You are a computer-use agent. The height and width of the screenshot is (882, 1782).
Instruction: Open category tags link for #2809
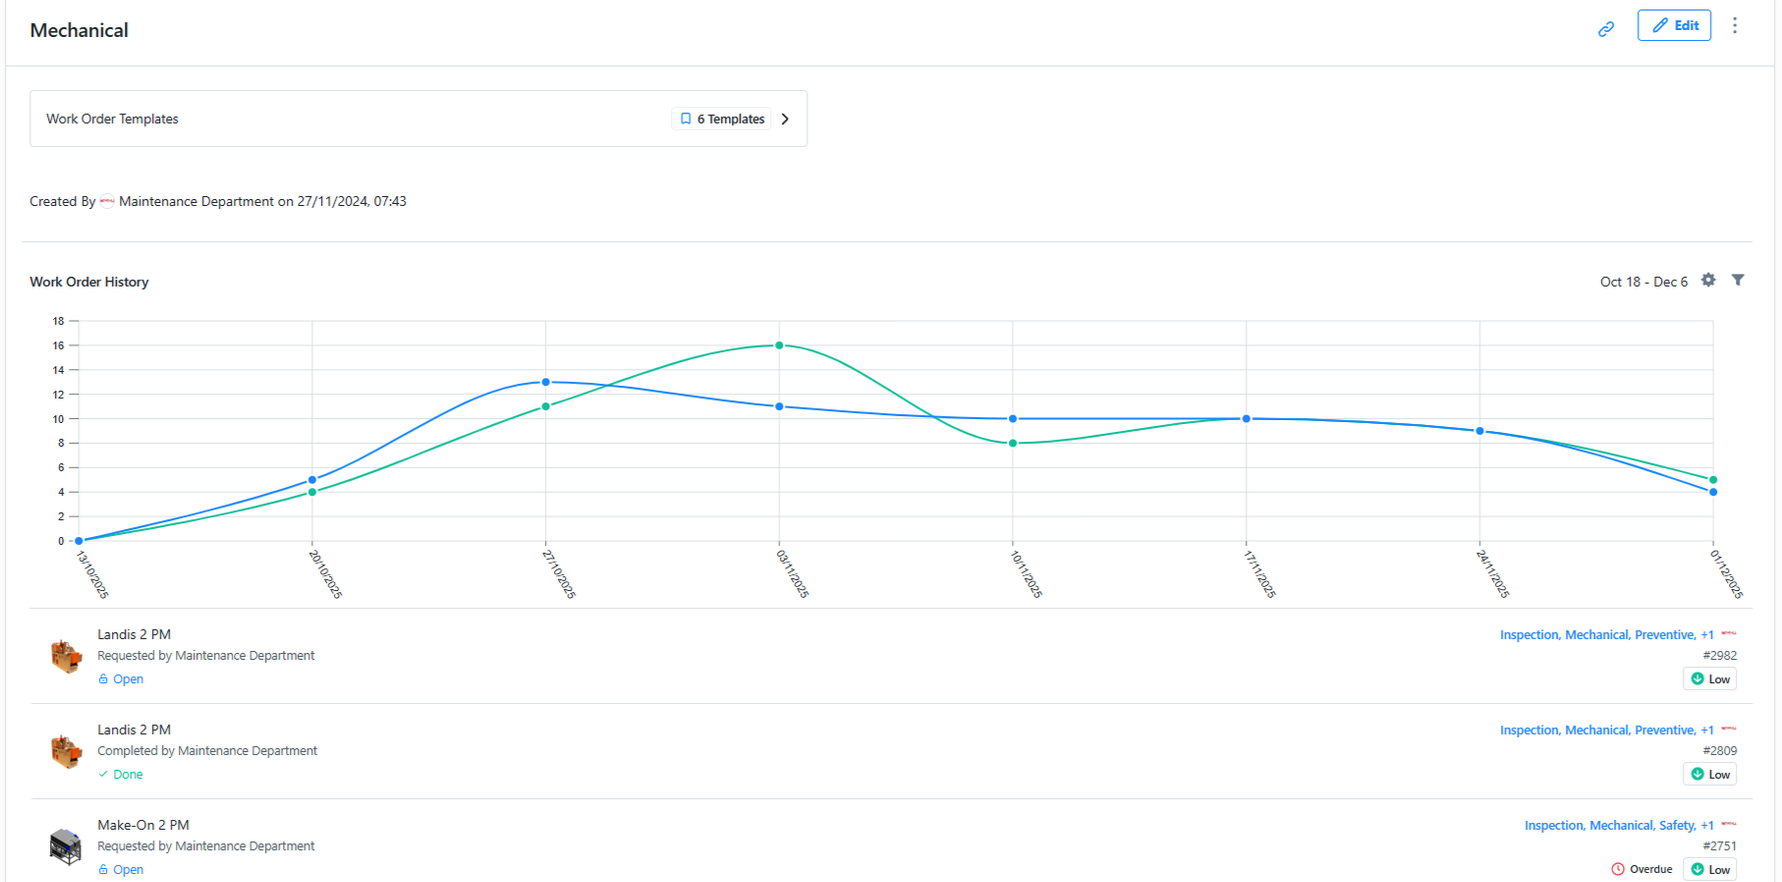pyautogui.click(x=1606, y=730)
